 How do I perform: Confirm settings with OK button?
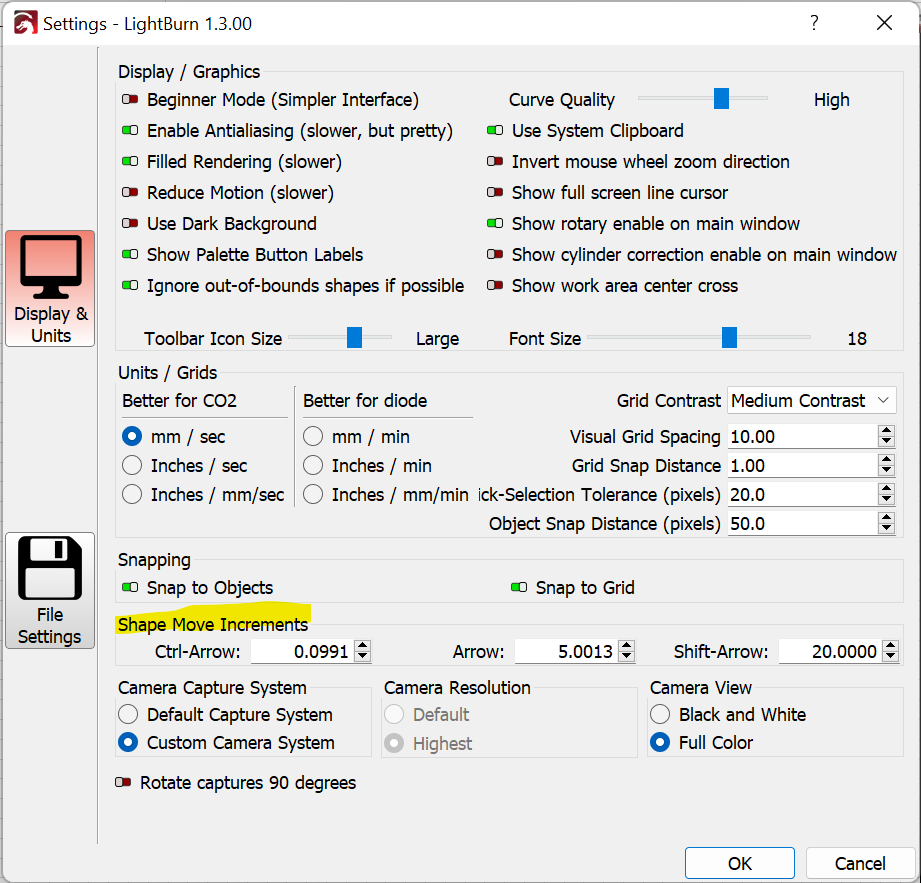click(740, 863)
